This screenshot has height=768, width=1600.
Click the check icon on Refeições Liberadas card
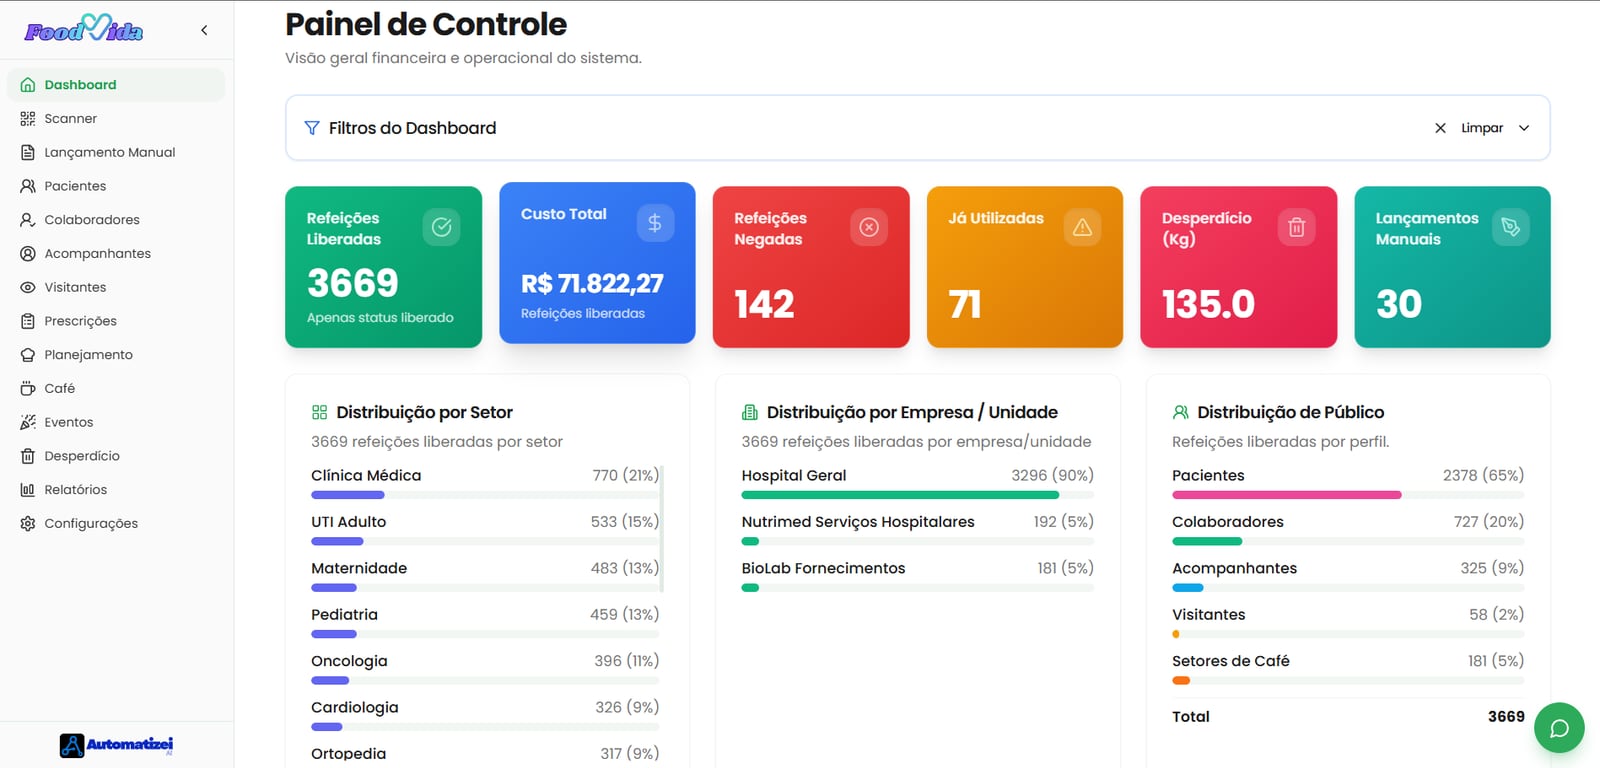pyautogui.click(x=441, y=227)
